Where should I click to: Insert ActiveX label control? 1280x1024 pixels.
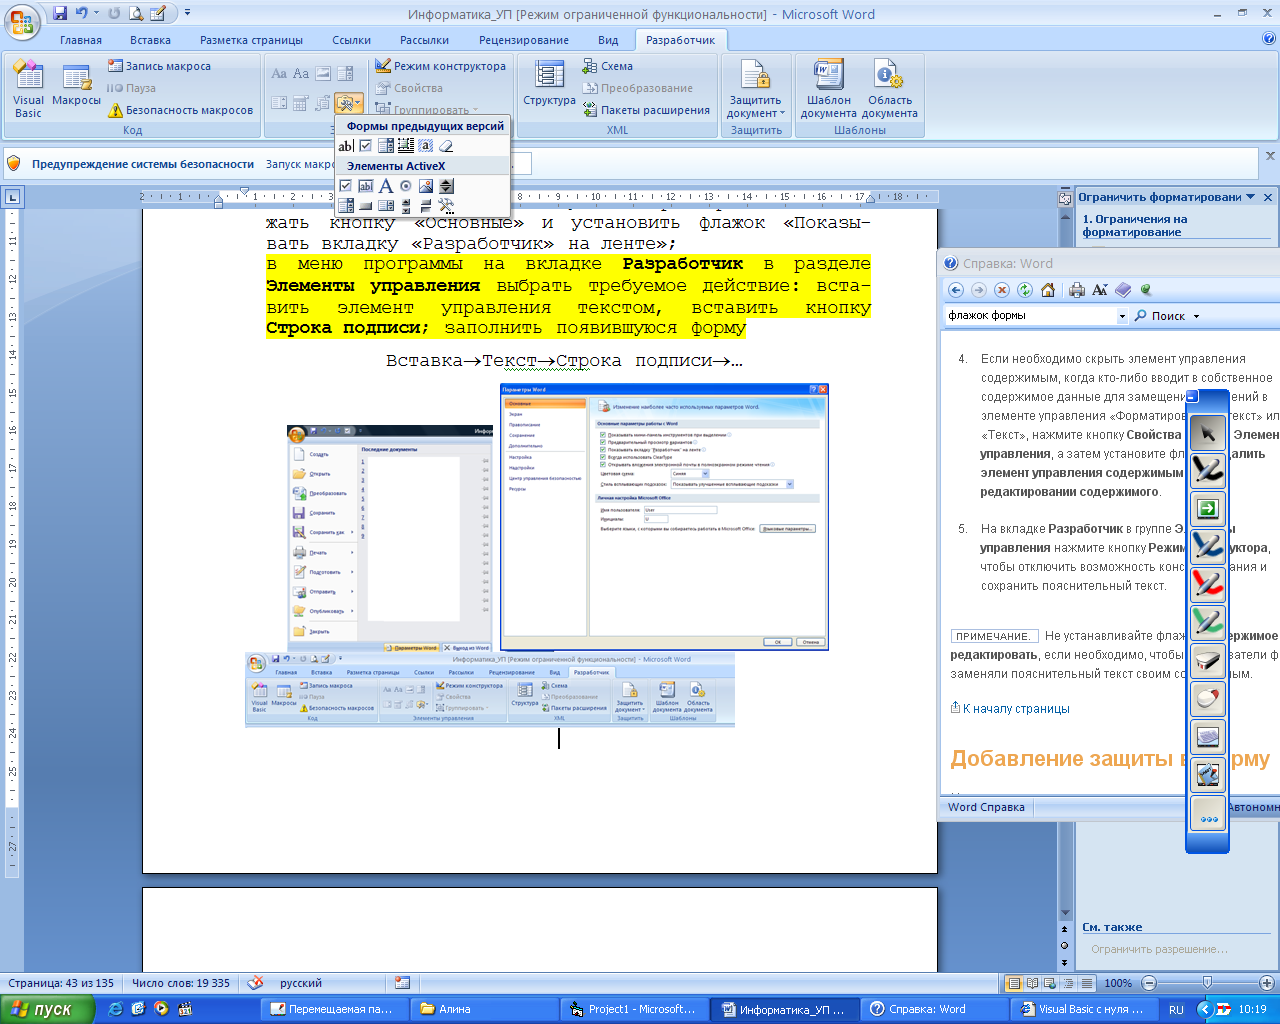pyautogui.click(x=386, y=186)
